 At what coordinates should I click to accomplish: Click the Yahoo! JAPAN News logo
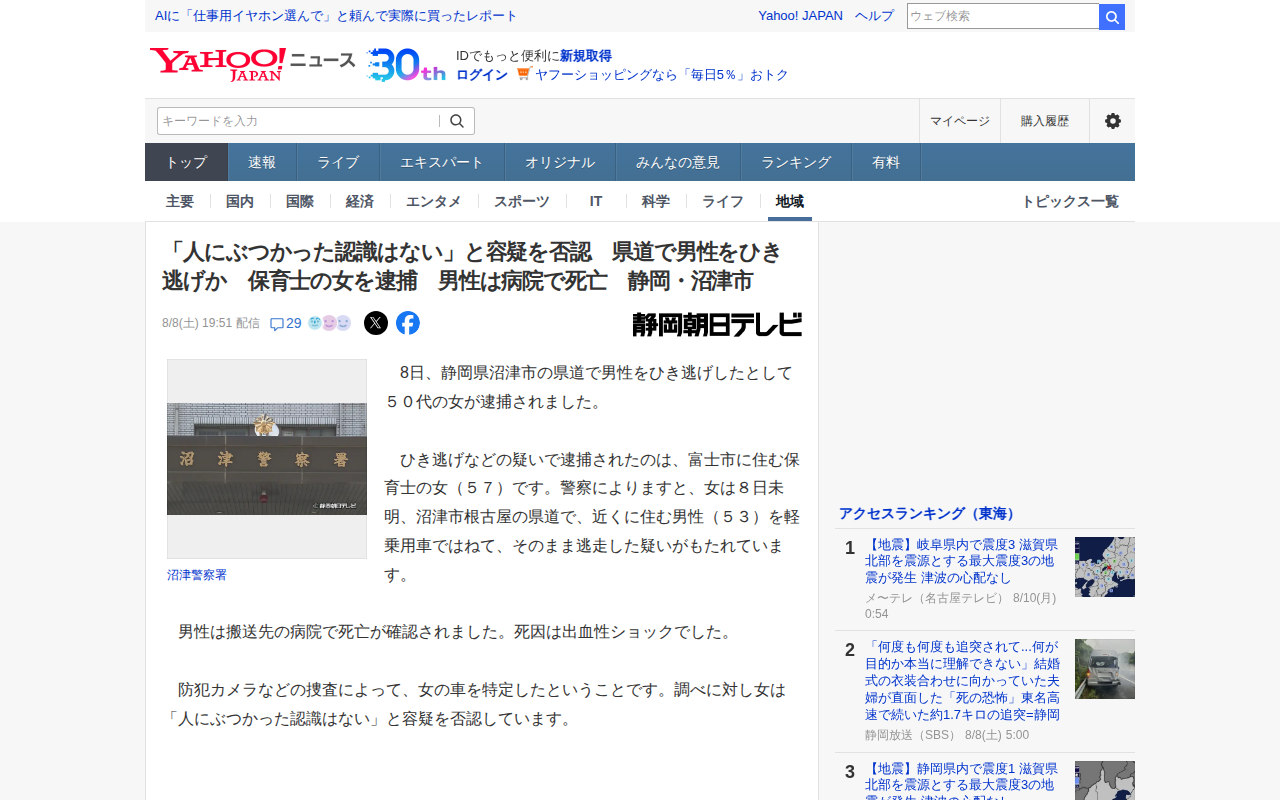(253, 64)
